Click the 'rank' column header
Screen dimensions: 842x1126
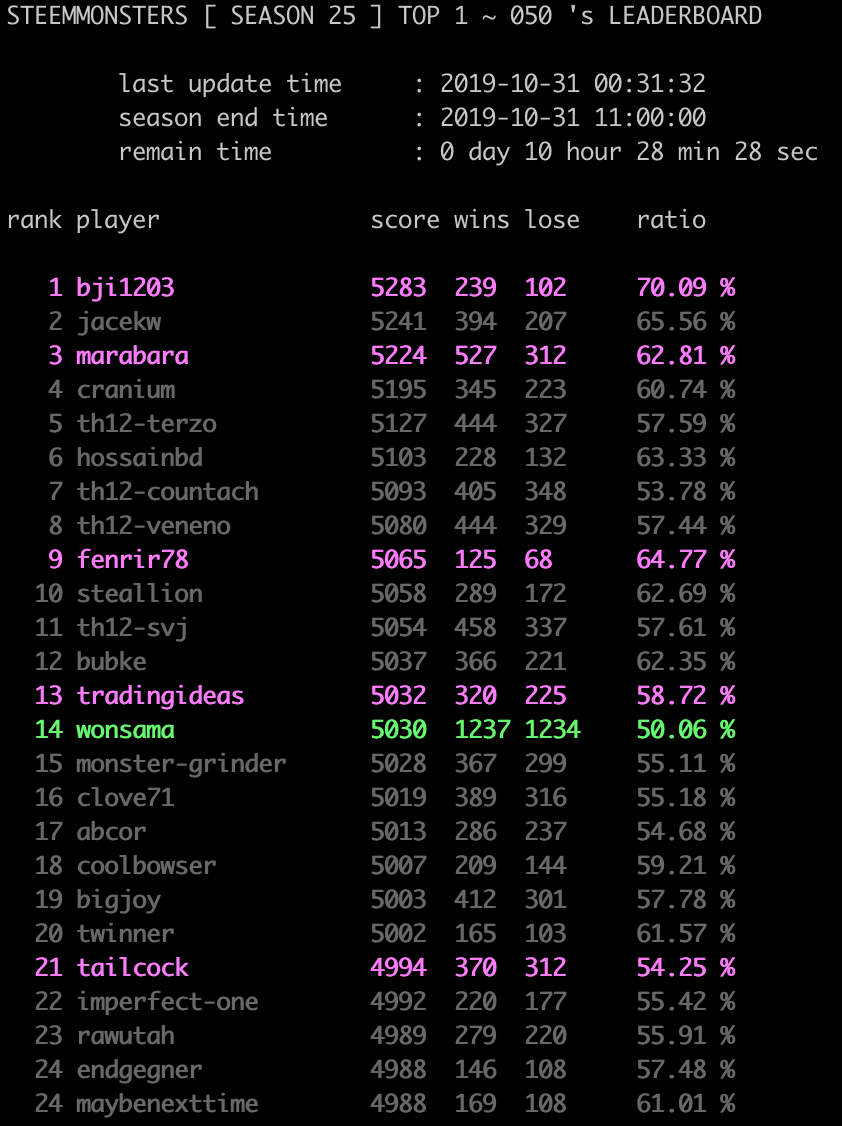34,220
